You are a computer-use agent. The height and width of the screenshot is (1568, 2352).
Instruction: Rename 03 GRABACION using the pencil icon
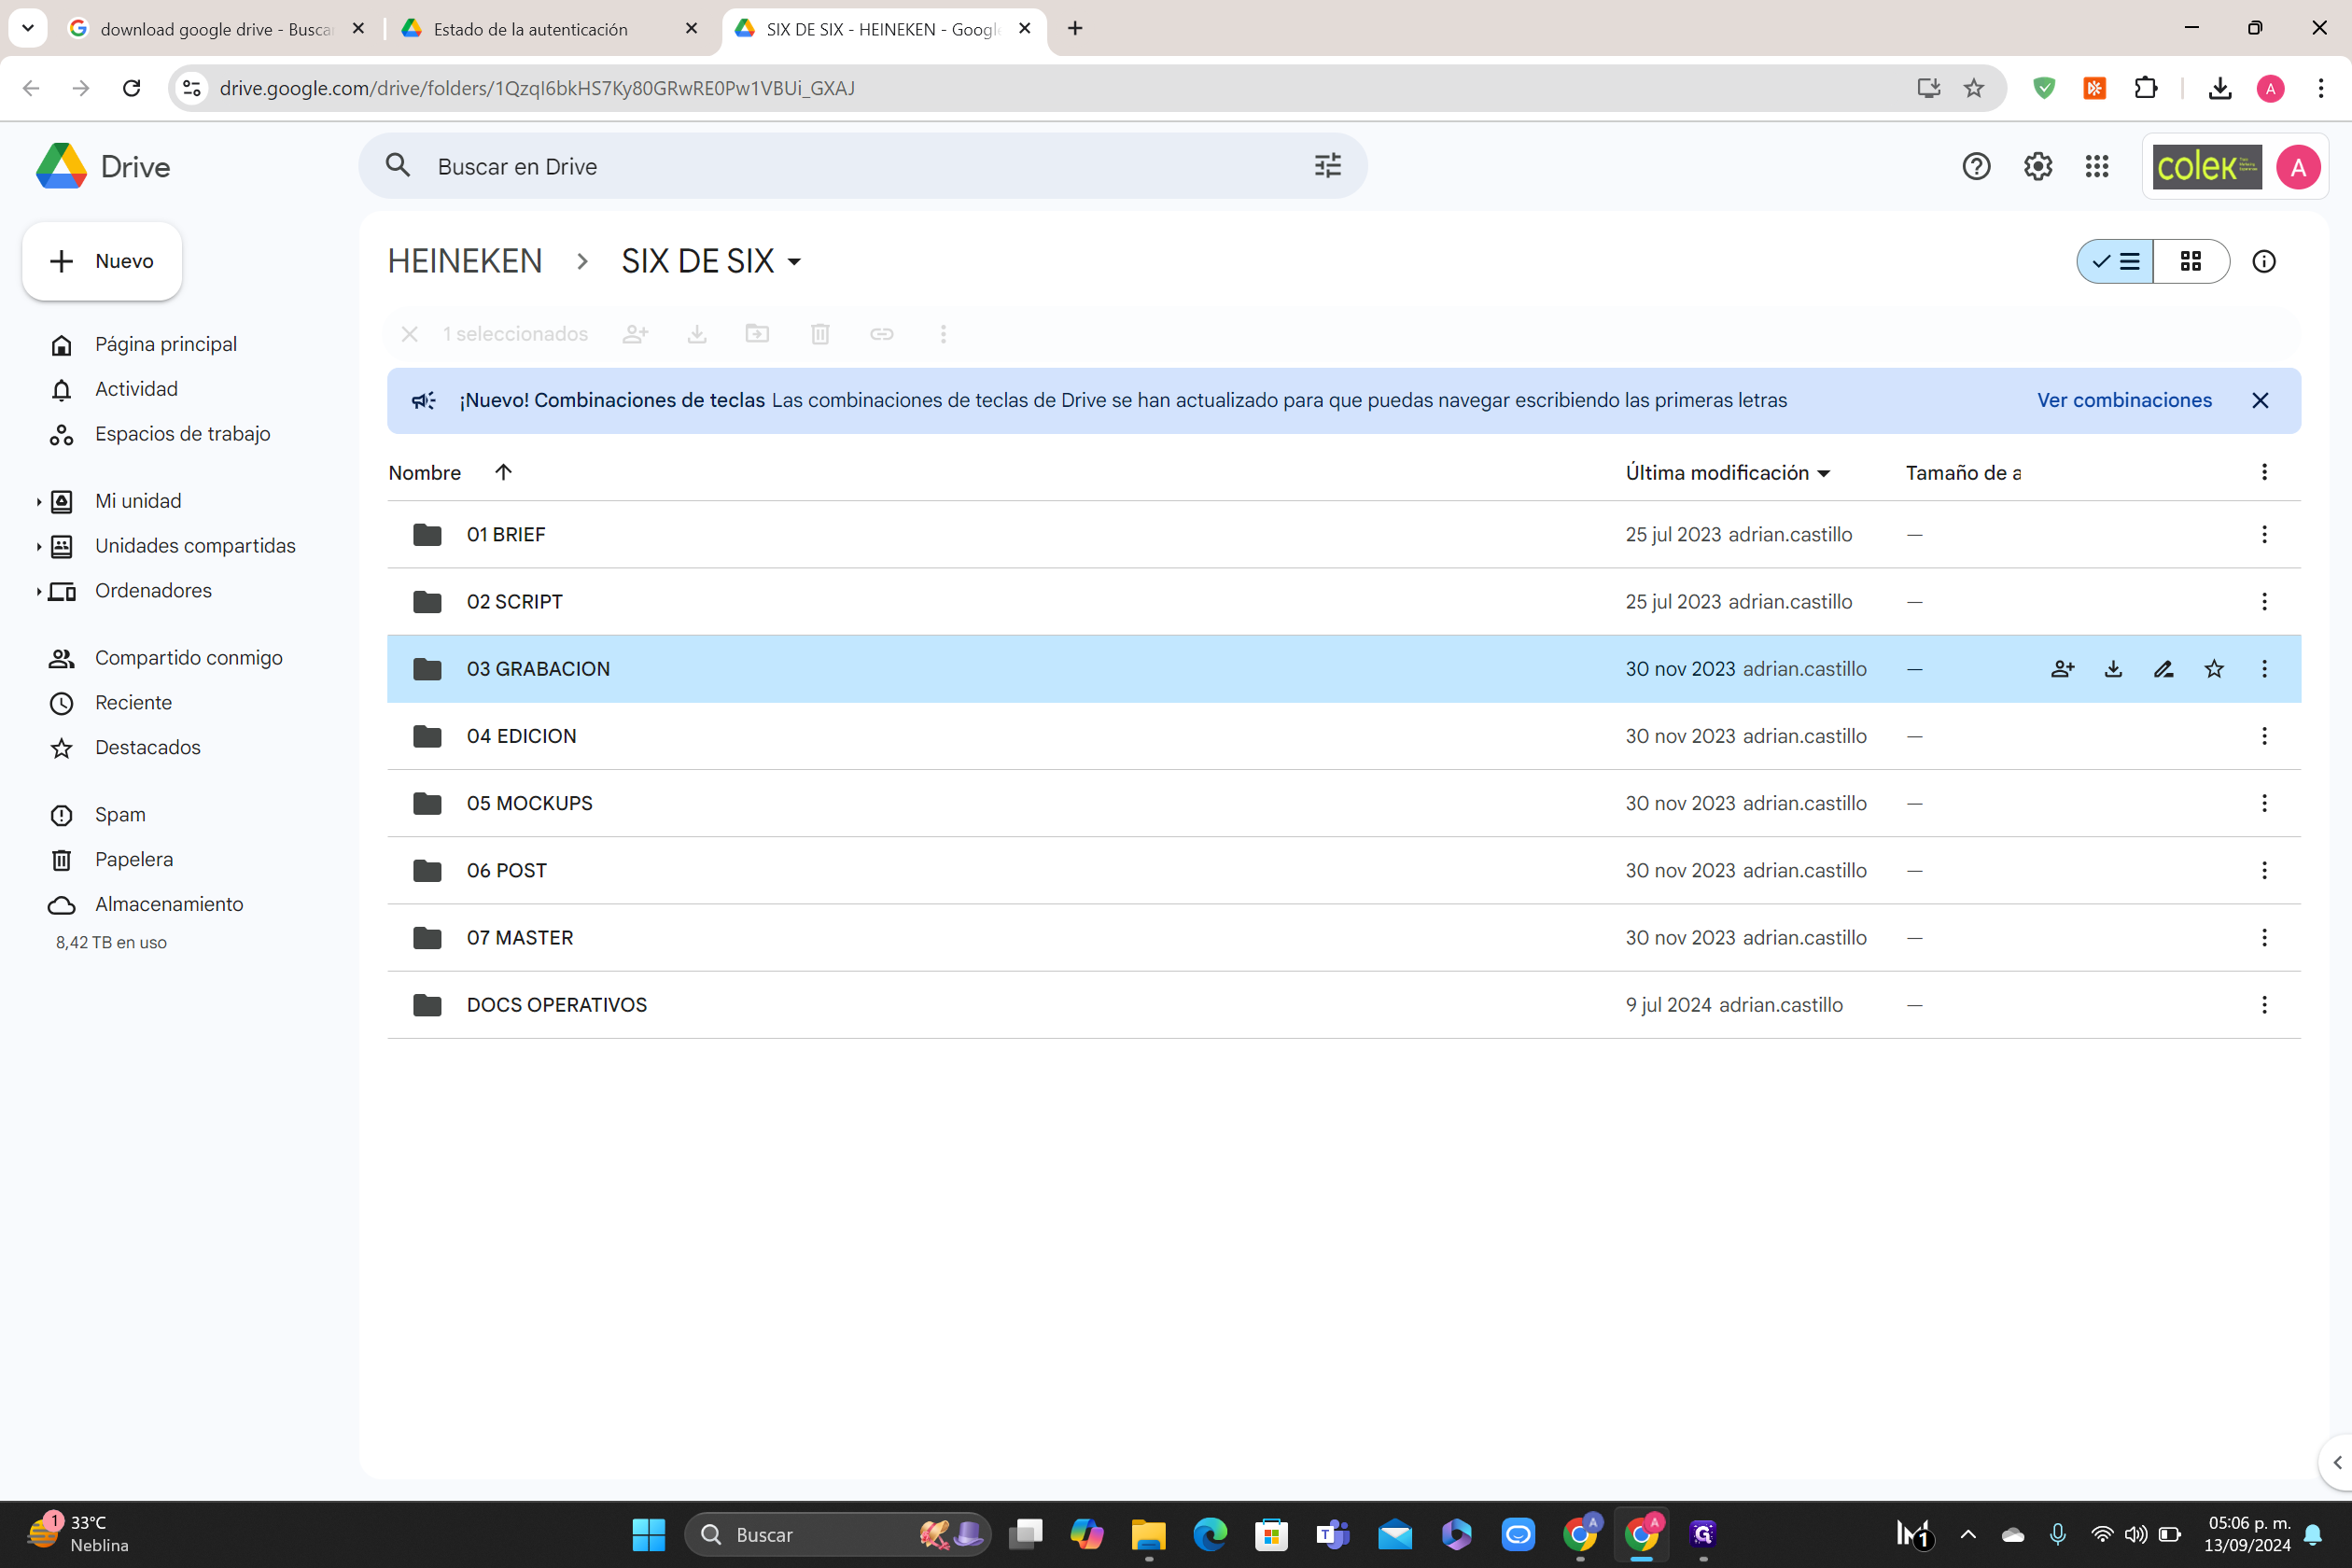[2164, 669]
